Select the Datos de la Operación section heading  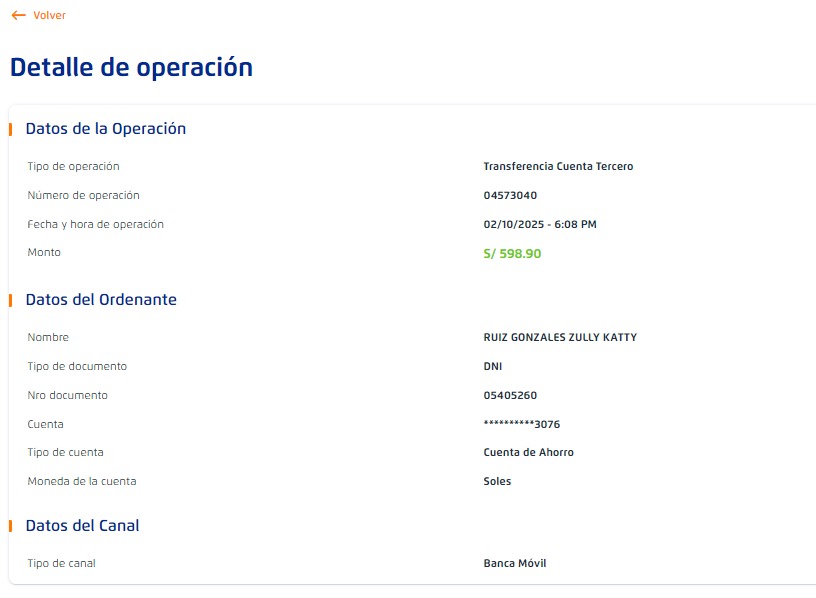click(x=105, y=129)
